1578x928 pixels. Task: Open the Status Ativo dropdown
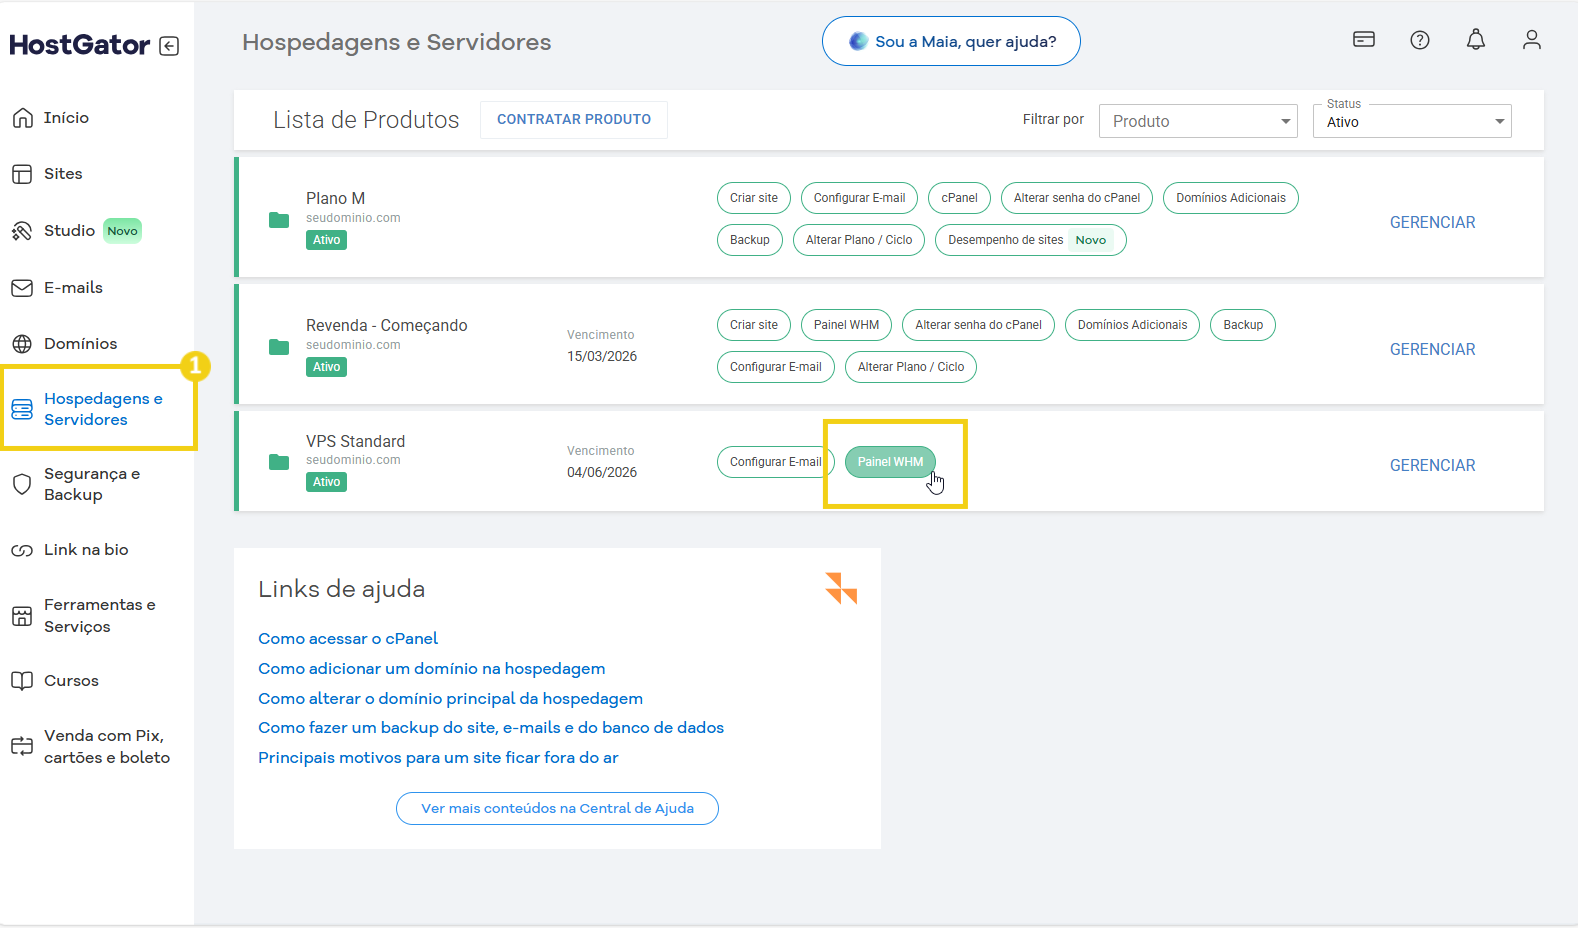pyautogui.click(x=1412, y=121)
